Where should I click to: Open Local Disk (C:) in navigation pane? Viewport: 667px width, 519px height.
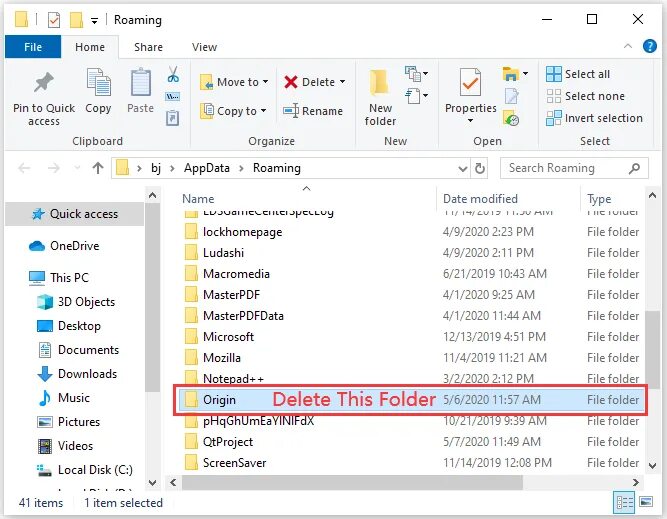point(85,470)
